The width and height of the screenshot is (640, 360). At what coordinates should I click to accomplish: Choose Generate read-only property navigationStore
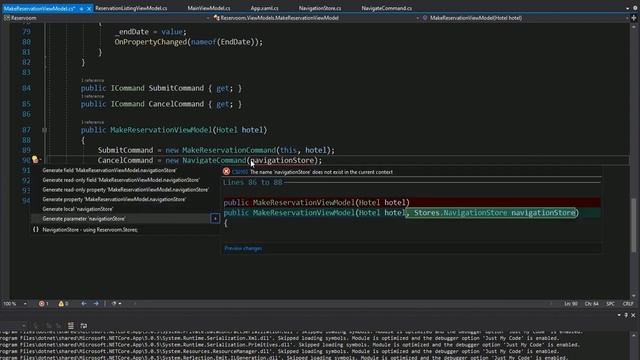point(125,190)
